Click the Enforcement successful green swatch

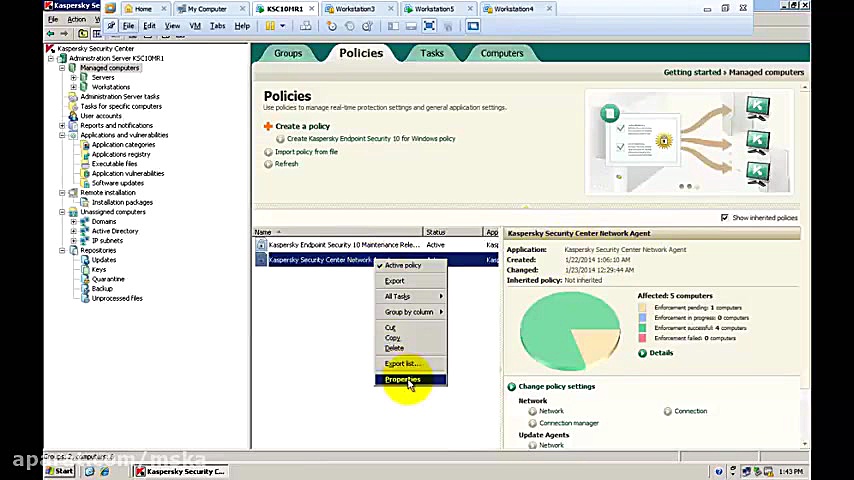[642, 328]
